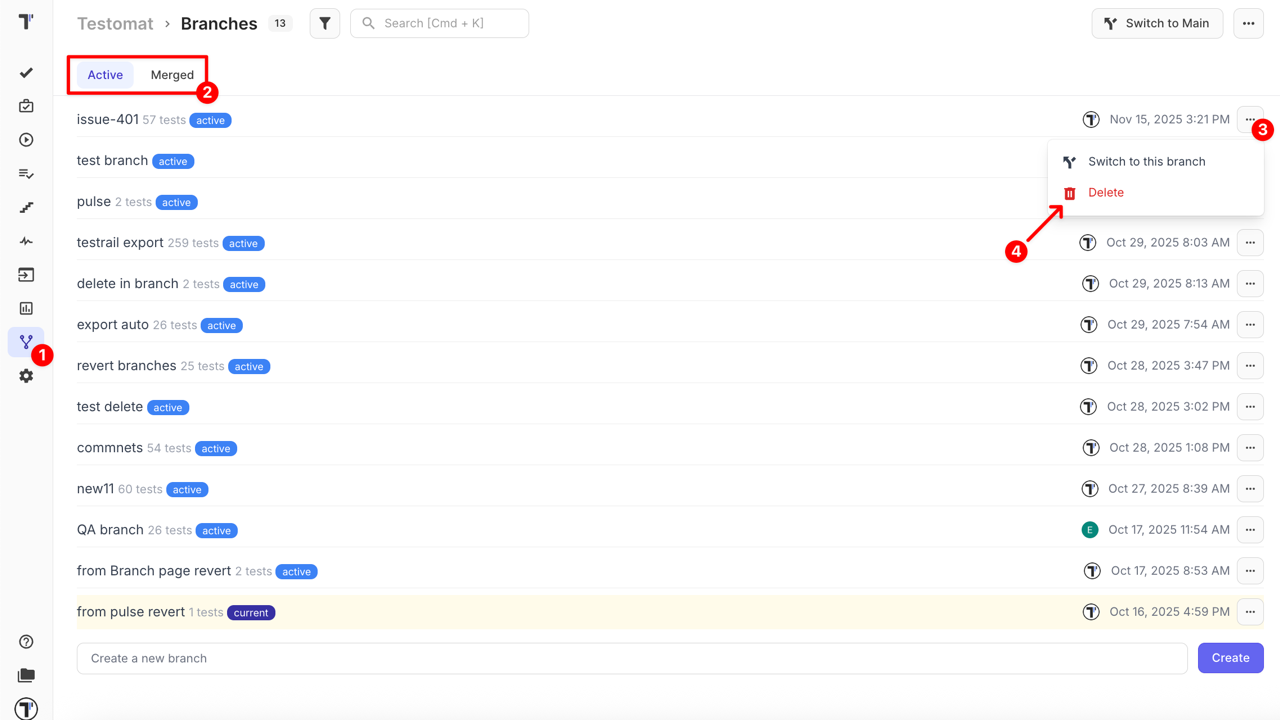This screenshot has width=1280, height=720.
Task: Open the Imports icon in sidebar
Action: (x=26, y=275)
